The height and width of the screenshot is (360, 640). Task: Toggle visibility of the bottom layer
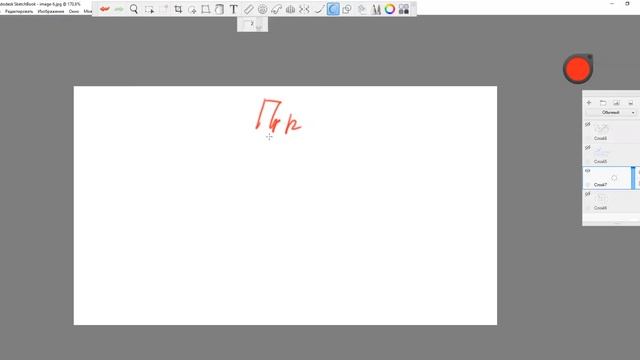(x=588, y=194)
